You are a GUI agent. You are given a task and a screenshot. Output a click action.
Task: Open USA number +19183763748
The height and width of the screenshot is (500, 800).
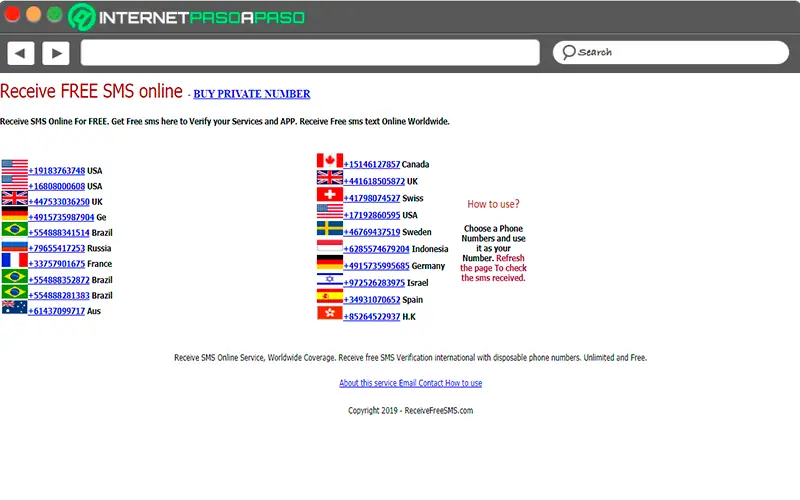point(57,170)
